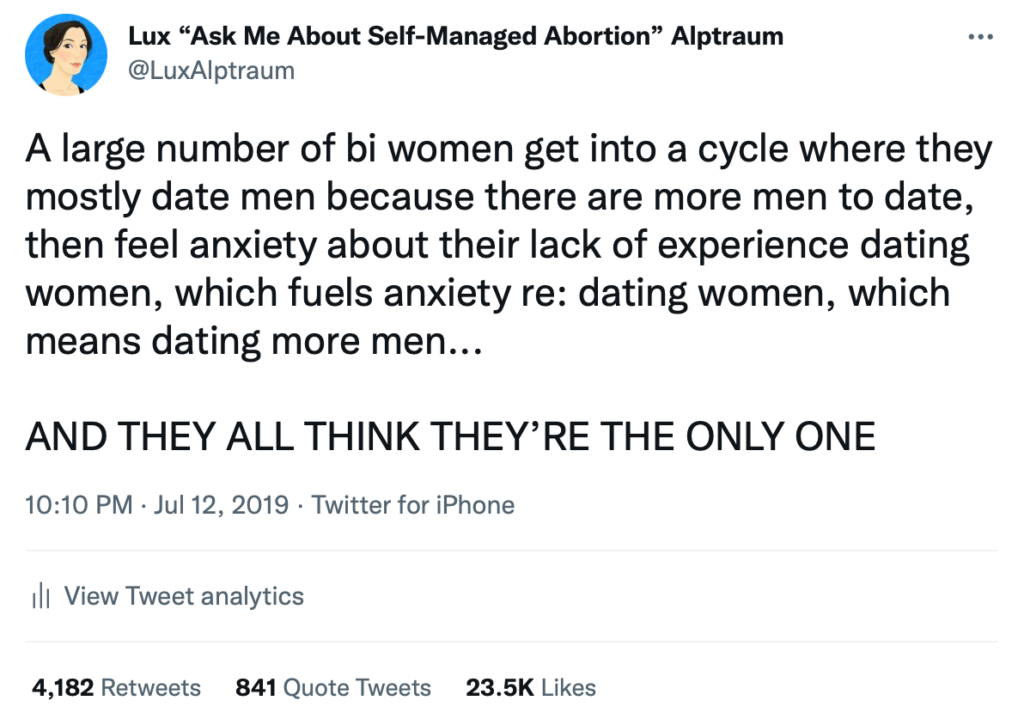Open the author's display name profile link
The width and height of the screenshot is (1024, 725).
tap(455, 37)
